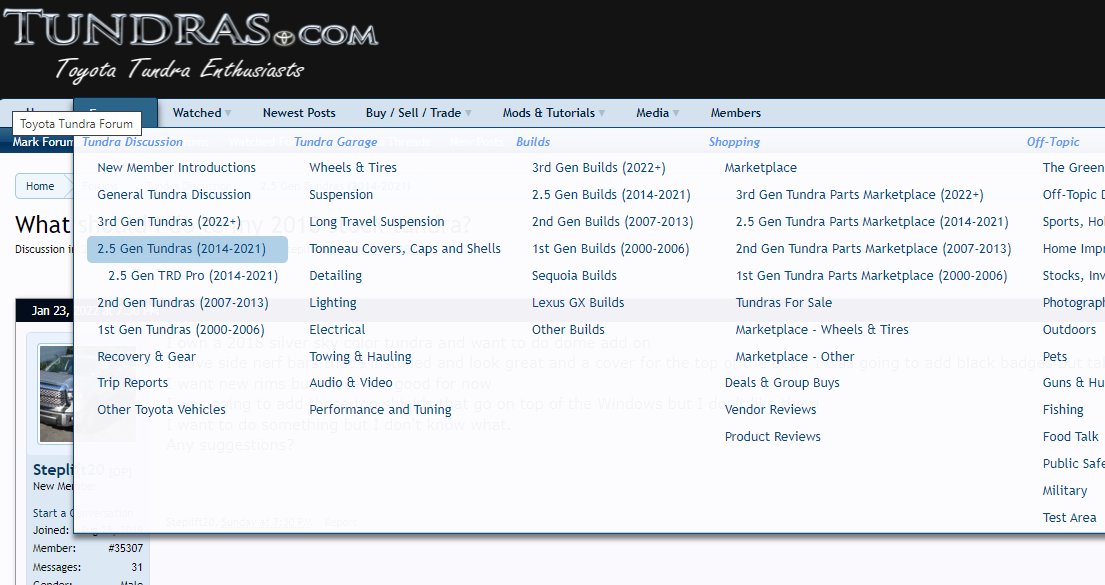Open the Detailing forum
1105x585 pixels.
coord(335,276)
